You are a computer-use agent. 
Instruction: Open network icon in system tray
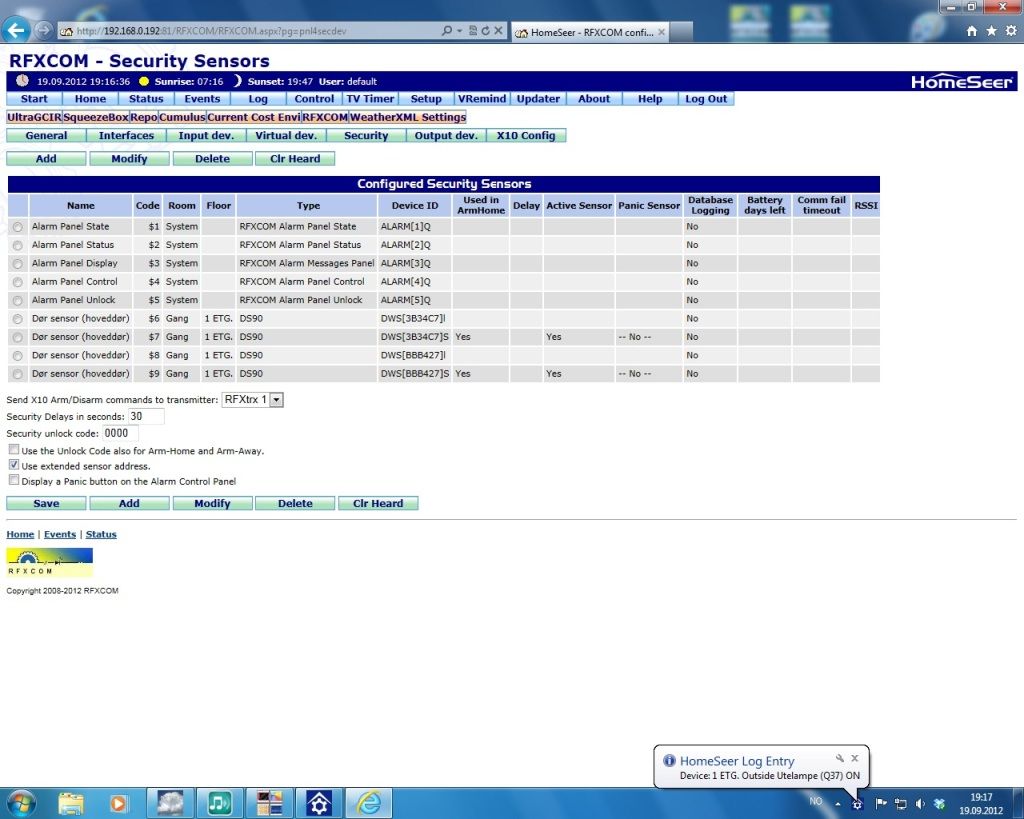(x=901, y=803)
